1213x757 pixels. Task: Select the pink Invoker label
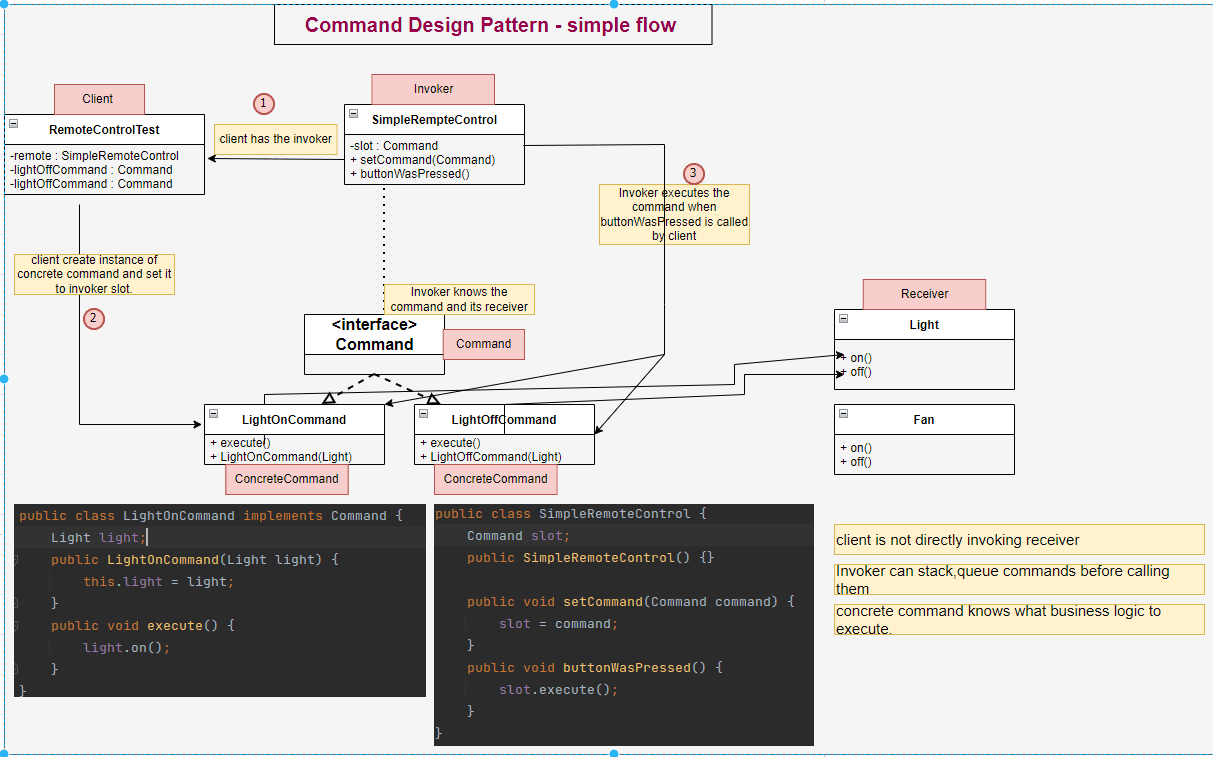433,89
